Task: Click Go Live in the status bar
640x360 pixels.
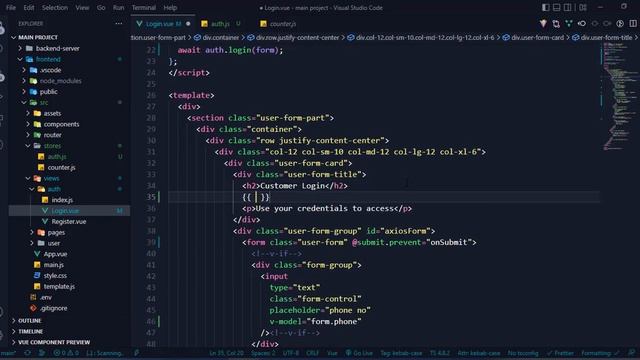Action: [x=359, y=353]
